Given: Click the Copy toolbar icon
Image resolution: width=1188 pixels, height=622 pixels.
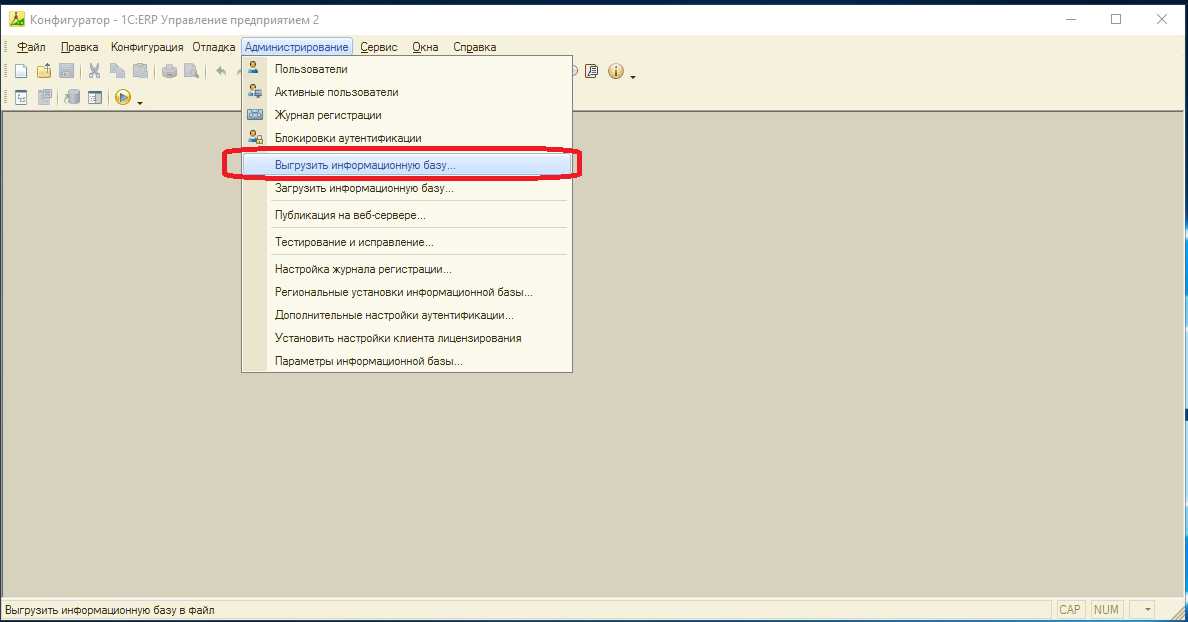Looking at the screenshot, I should [117, 71].
